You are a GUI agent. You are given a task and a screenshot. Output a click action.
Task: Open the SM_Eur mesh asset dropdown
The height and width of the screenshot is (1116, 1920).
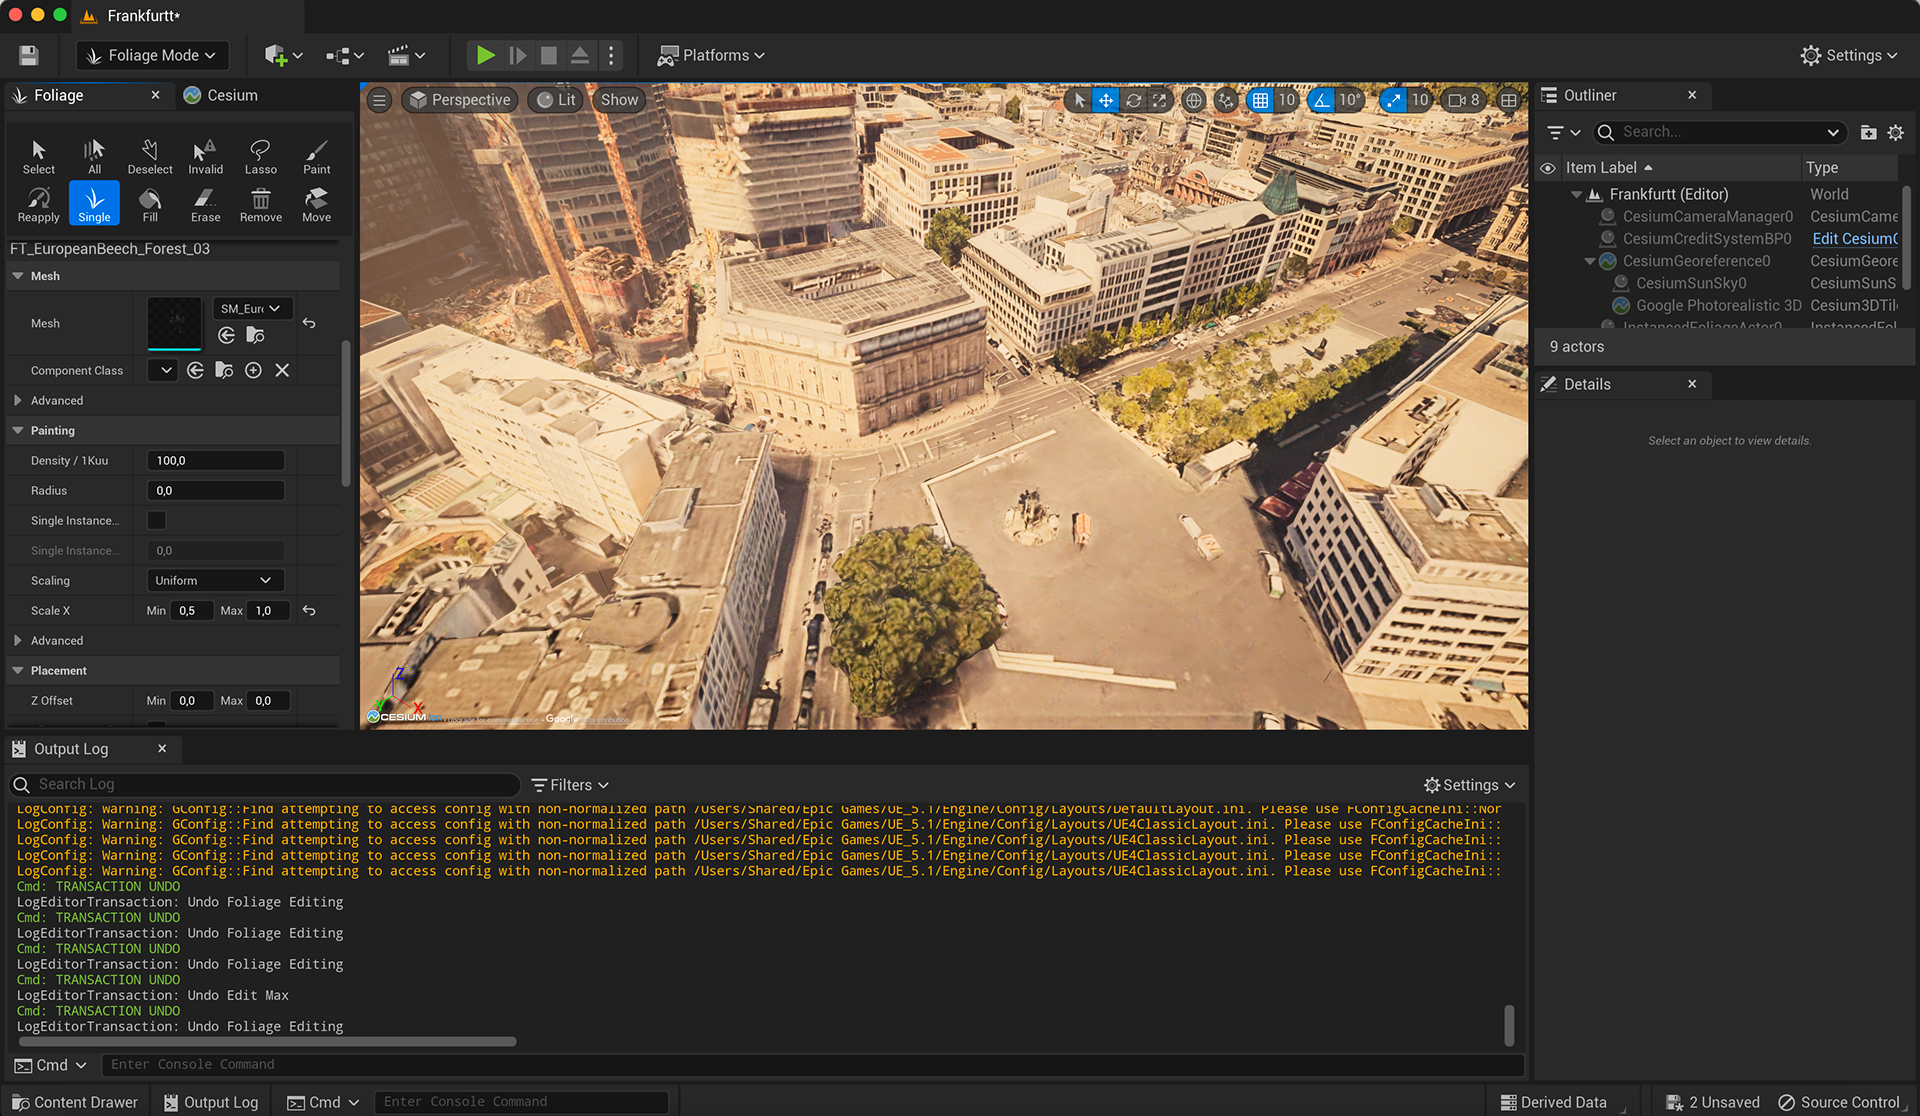(252, 309)
